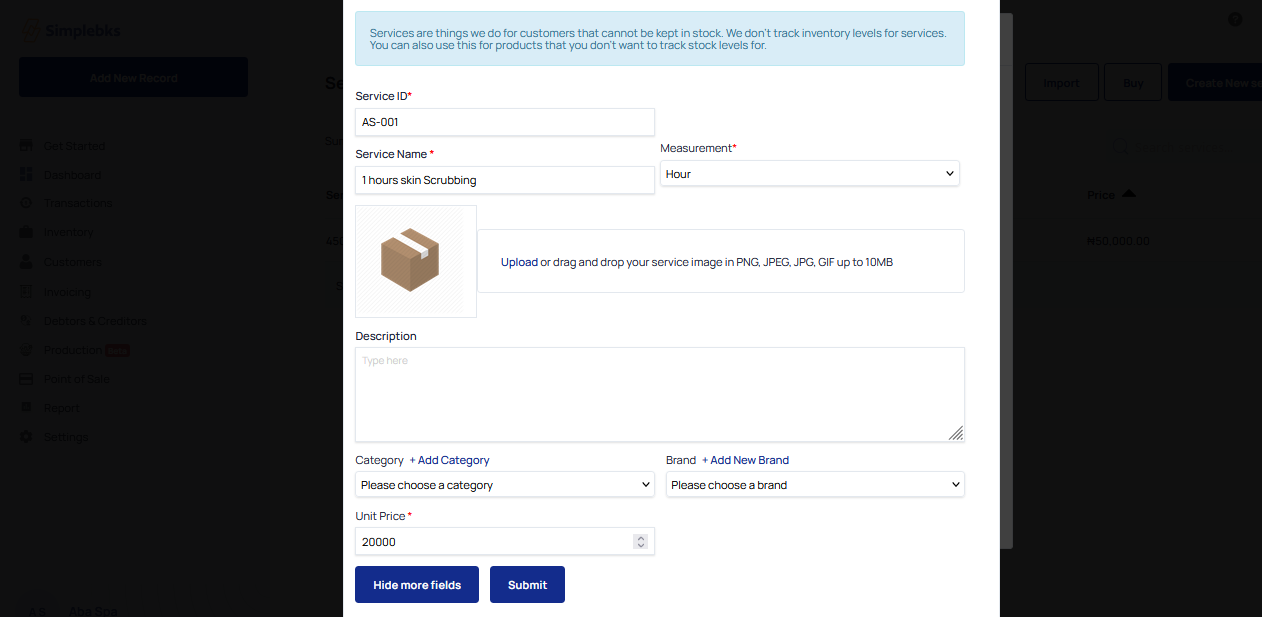Click the Unit Price spinner arrows

pos(641,541)
